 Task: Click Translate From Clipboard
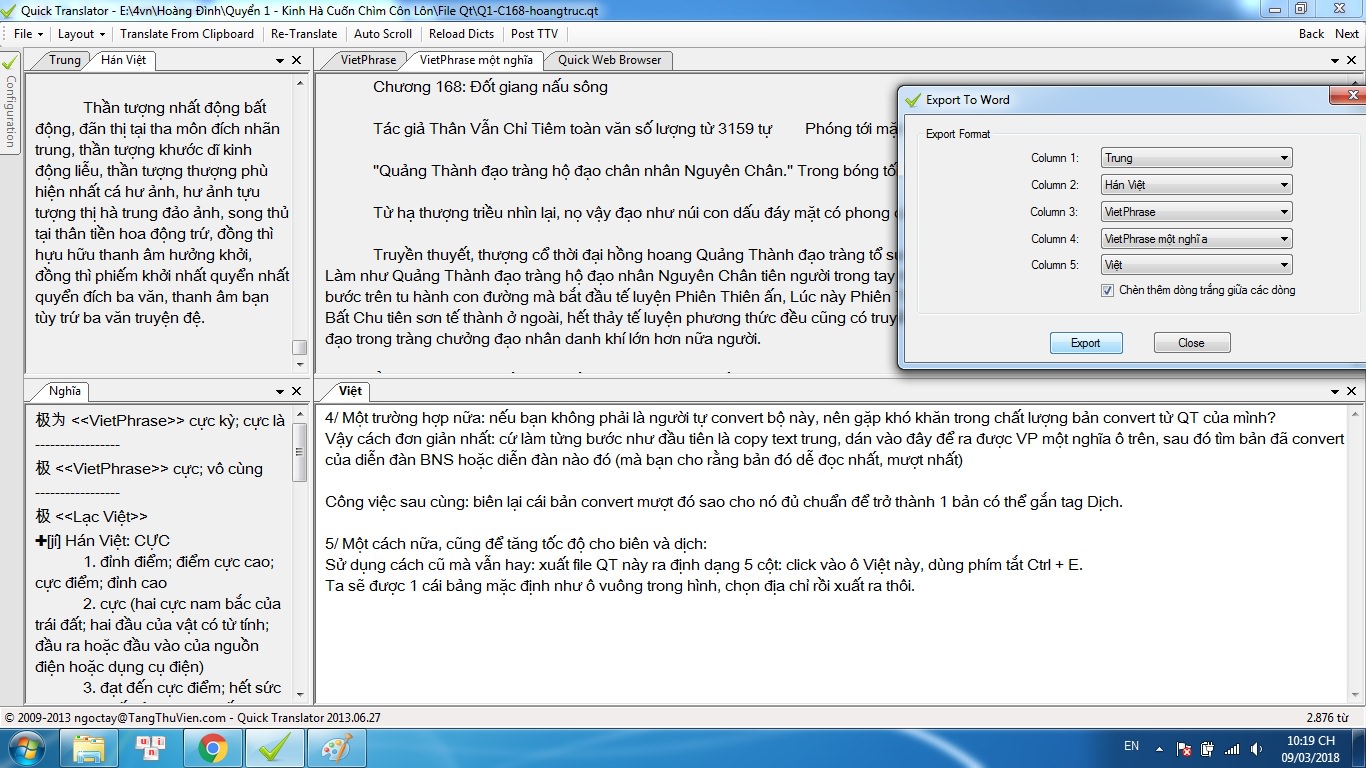[187, 33]
